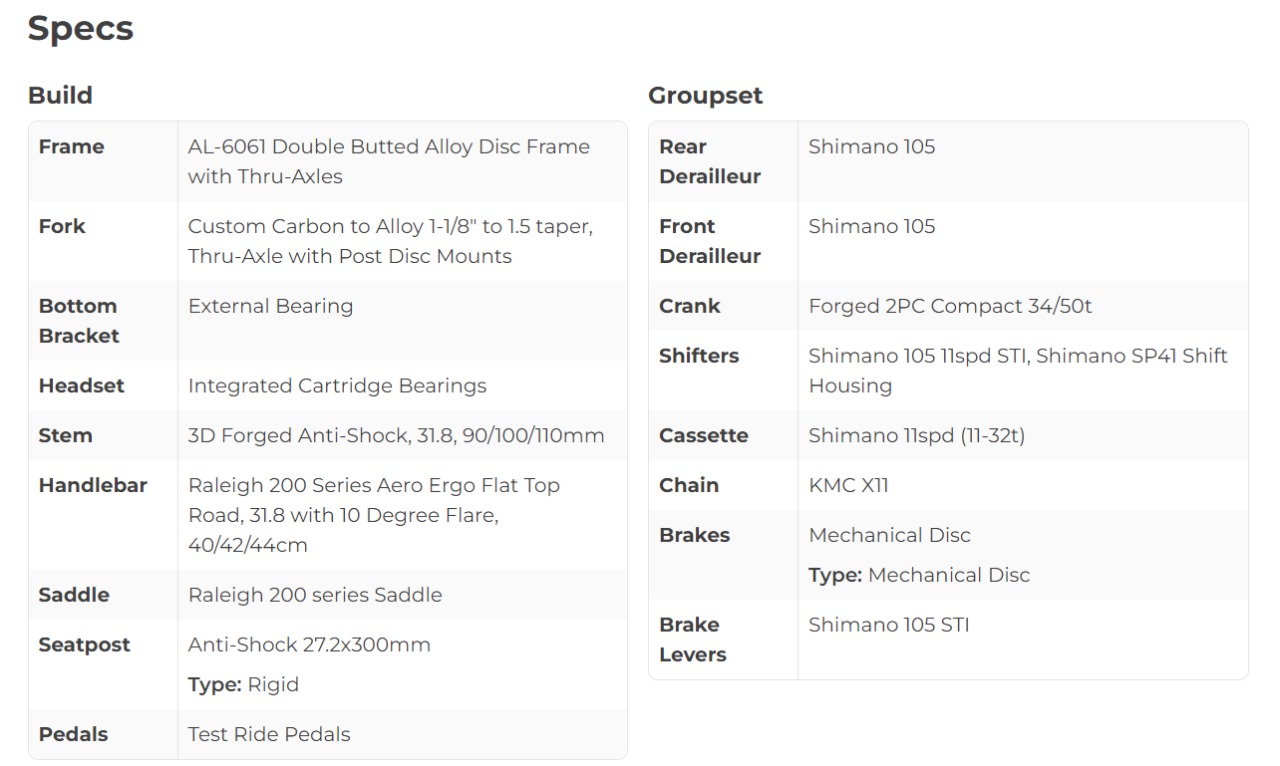Select the Frame row label

coord(71,147)
